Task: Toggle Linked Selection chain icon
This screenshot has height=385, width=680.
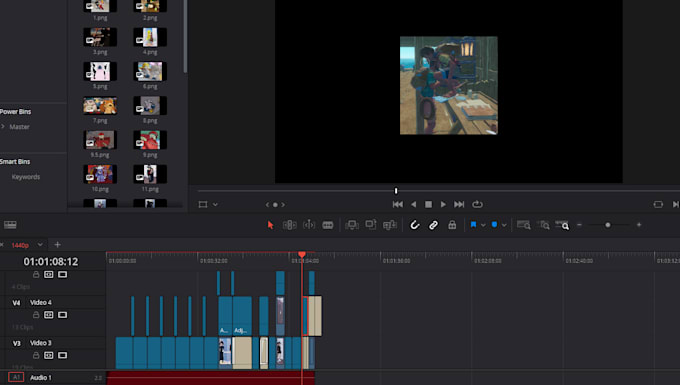Action: (x=433, y=225)
